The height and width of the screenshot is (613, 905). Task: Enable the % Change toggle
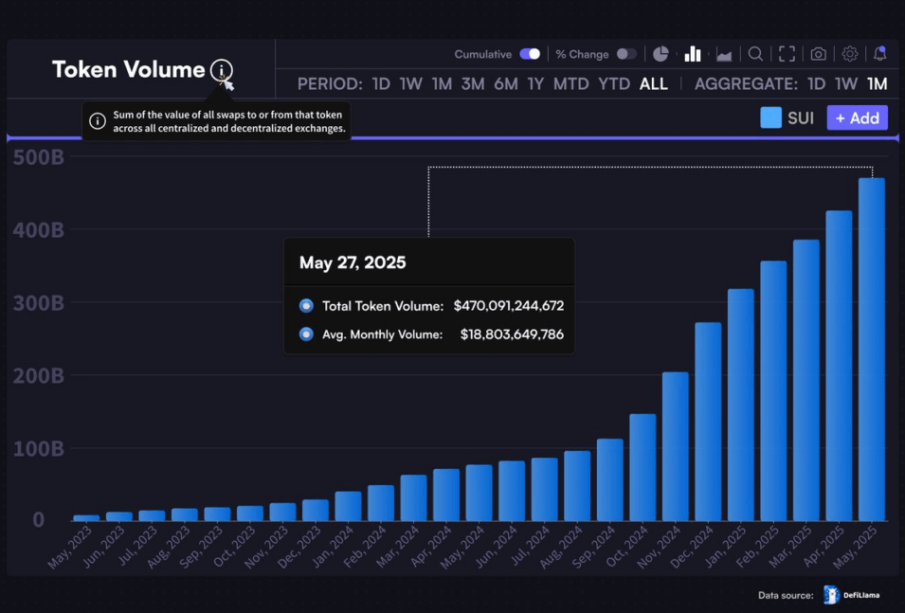click(626, 54)
